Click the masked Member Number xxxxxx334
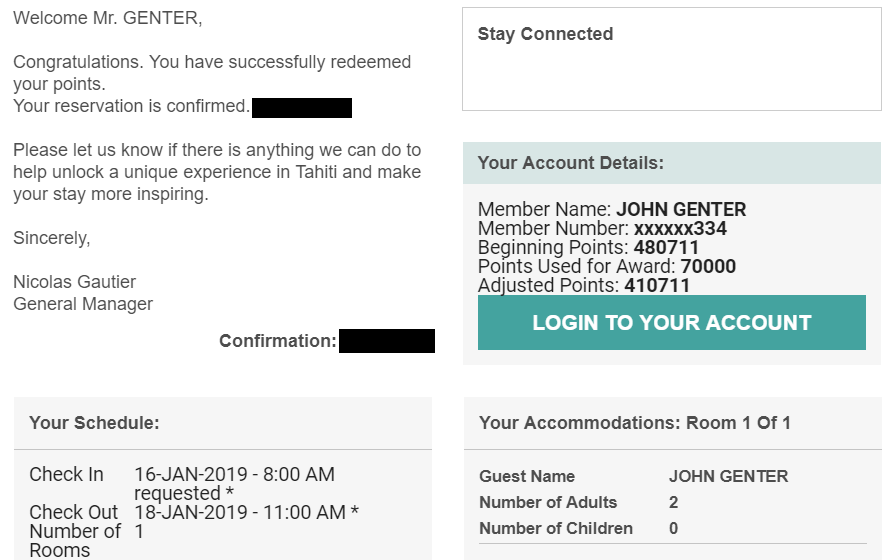 click(680, 229)
